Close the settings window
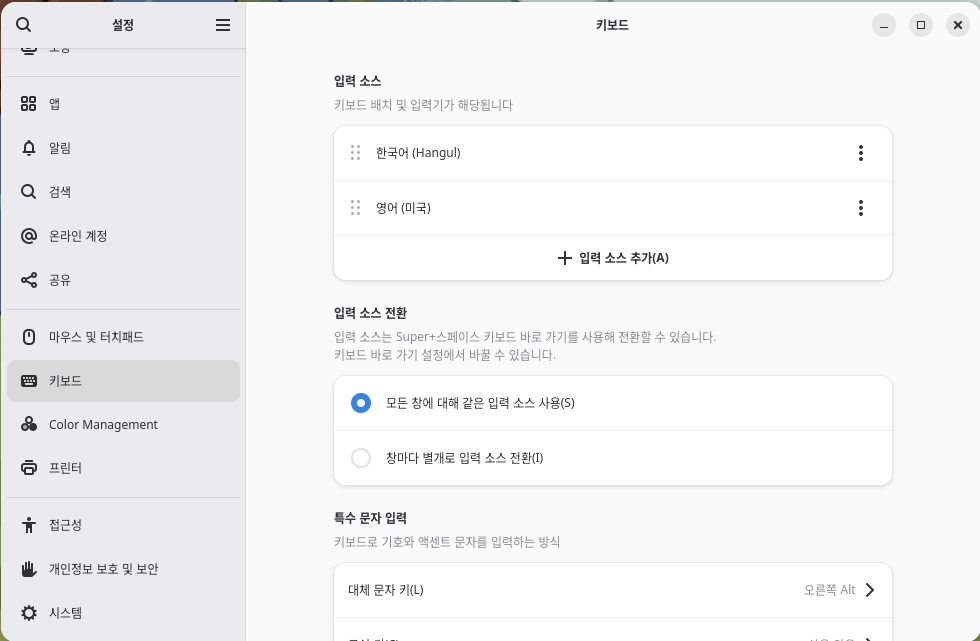Viewport: 980px width, 641px height. click(958, 25)
